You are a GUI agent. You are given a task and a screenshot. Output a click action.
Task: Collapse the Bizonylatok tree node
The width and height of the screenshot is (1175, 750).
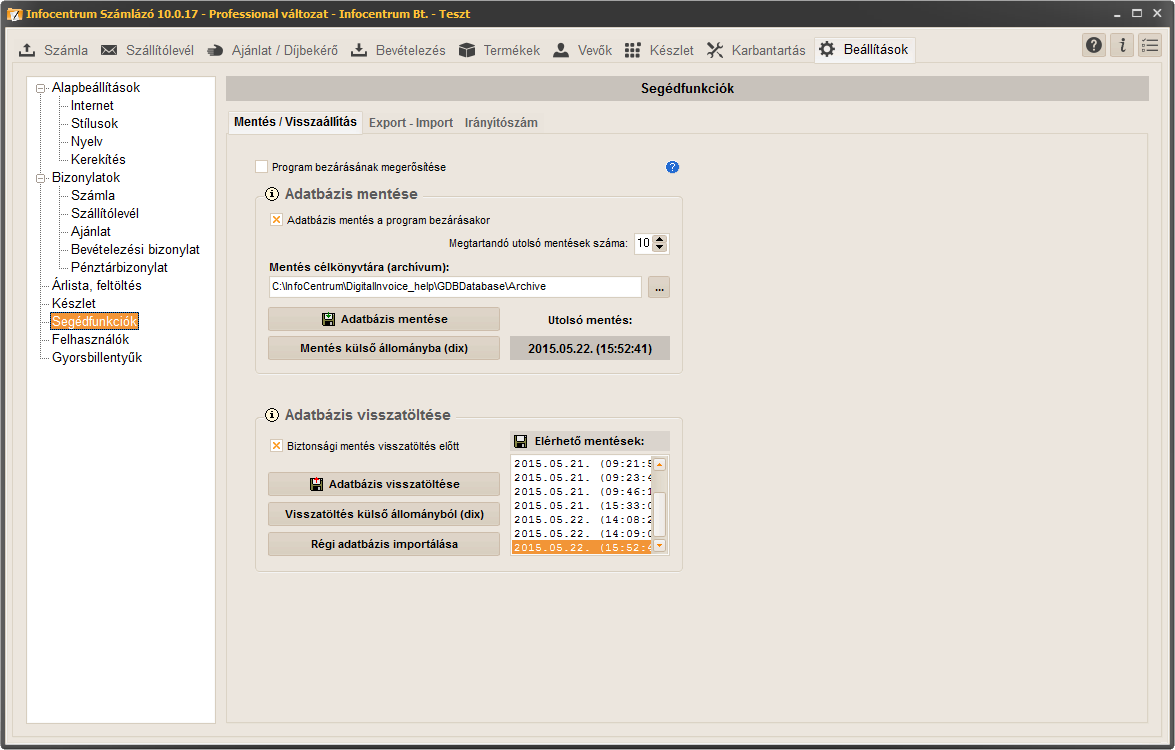(41, 178)
